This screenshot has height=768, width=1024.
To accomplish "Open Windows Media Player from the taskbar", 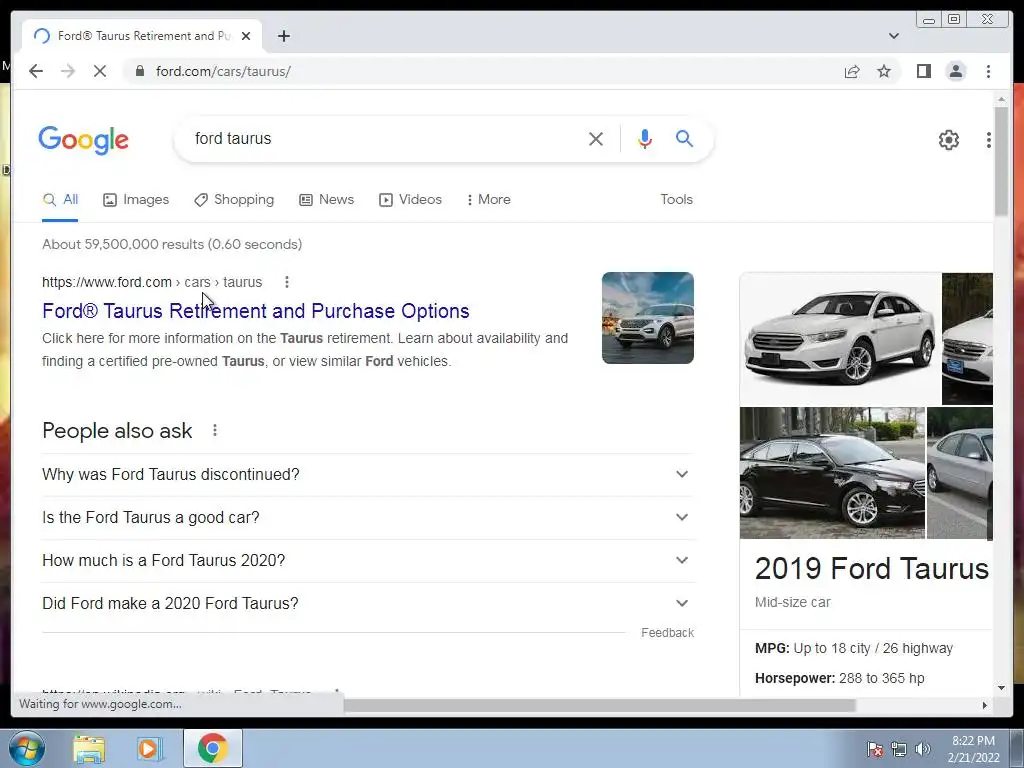I will [148, 749].
